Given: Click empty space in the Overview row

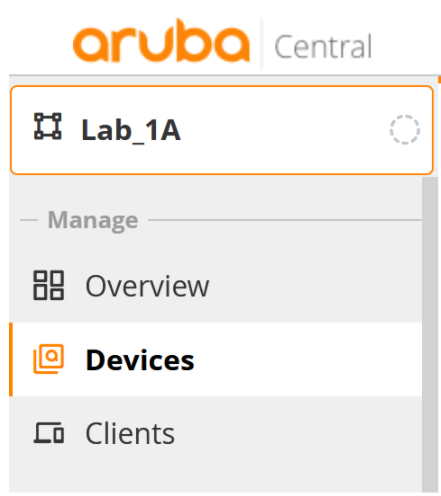Looking at the screenshot, I should (313, 286).
